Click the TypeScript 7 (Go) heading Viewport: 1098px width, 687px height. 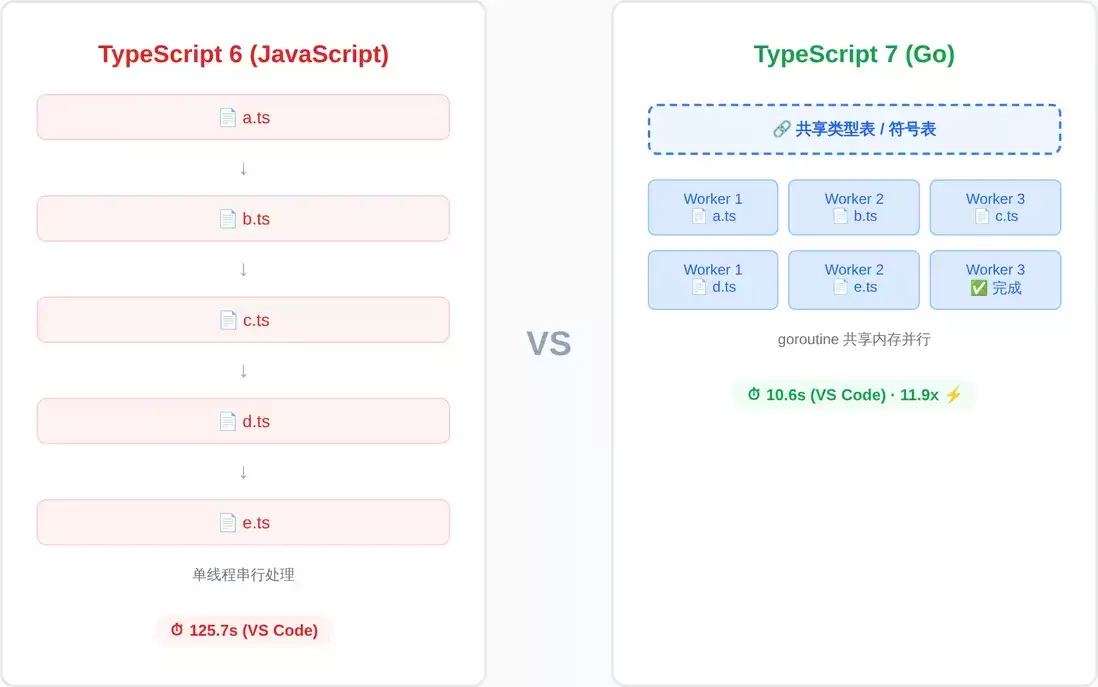[854, 55]
